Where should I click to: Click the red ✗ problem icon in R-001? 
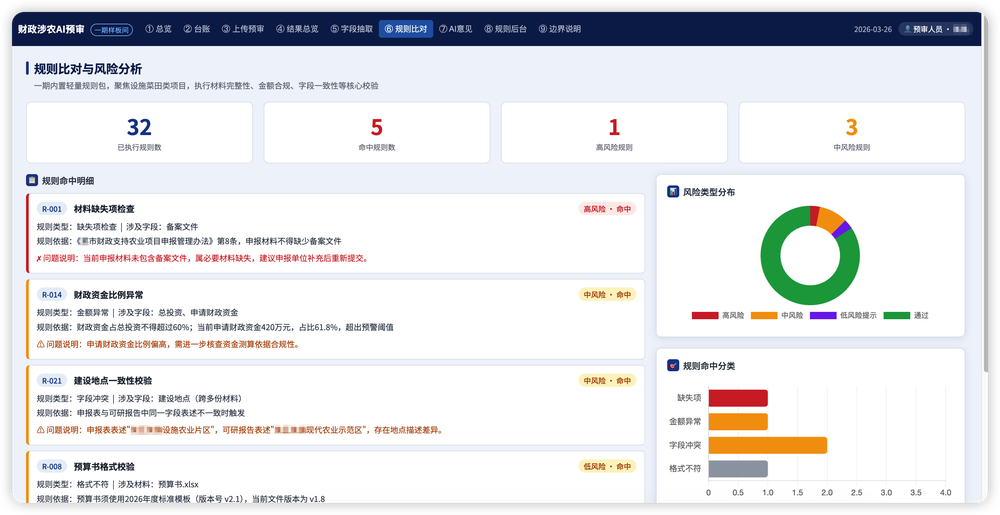pos(40,258)
